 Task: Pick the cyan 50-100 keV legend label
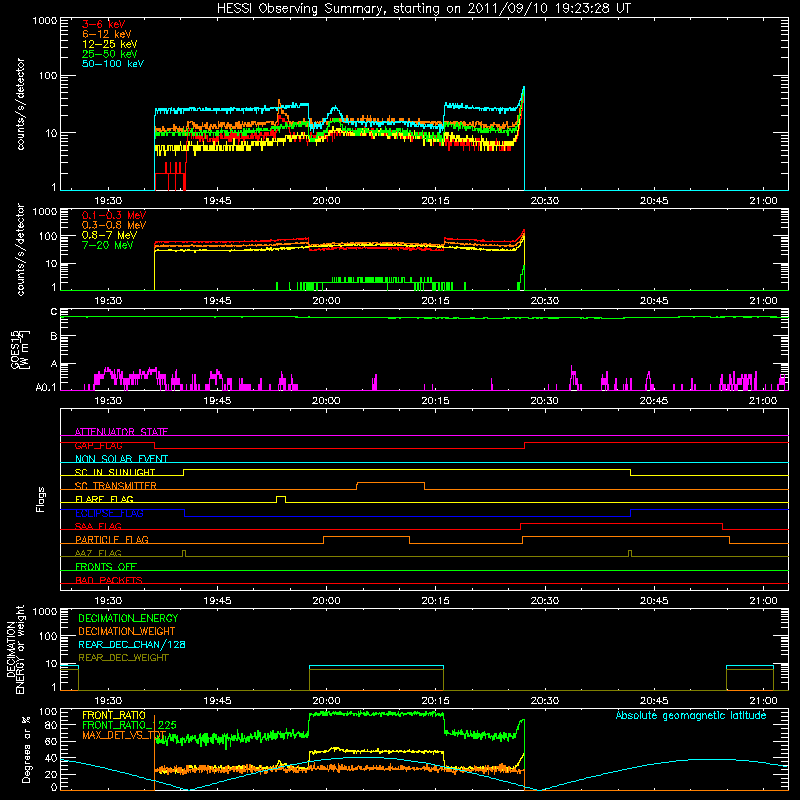pyautogui.click(x=113, y=64)
